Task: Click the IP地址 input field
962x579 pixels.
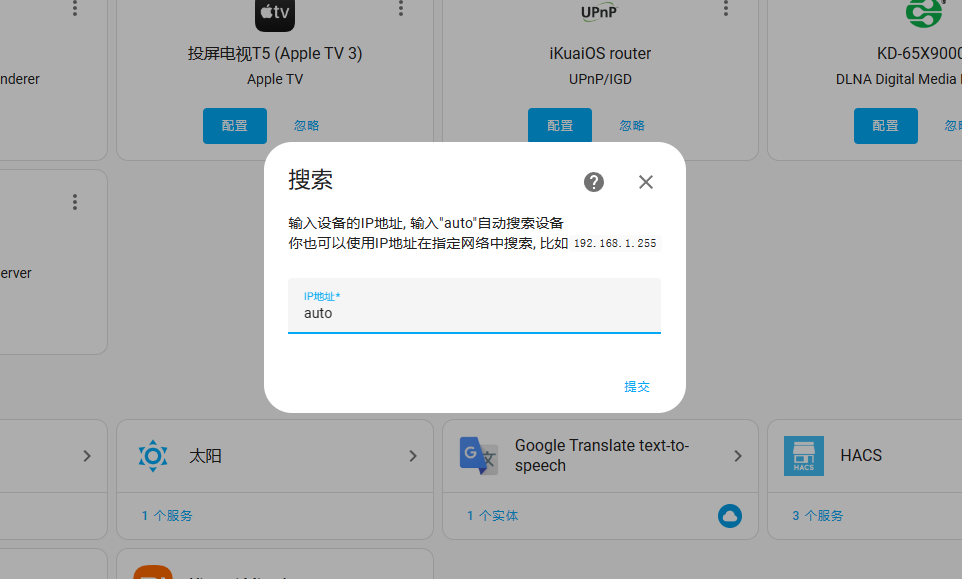Action: 474,306
